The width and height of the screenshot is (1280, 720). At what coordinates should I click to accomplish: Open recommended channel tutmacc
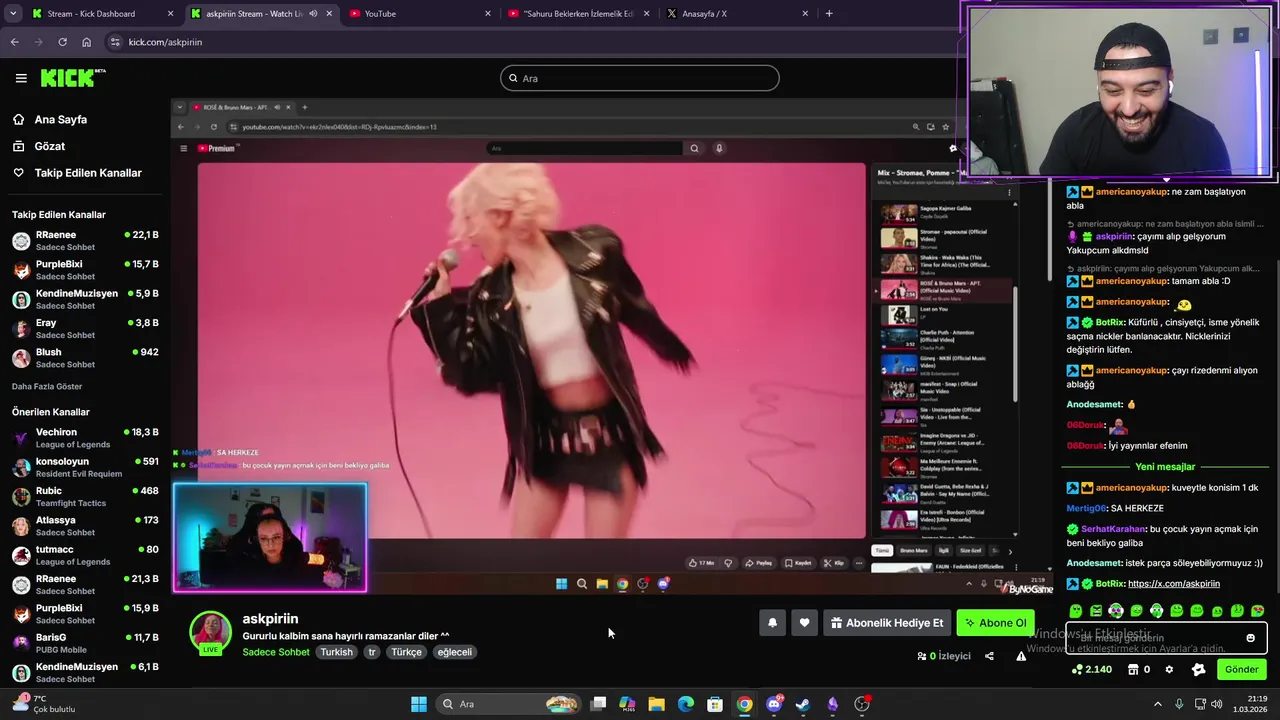pos(85,555)
